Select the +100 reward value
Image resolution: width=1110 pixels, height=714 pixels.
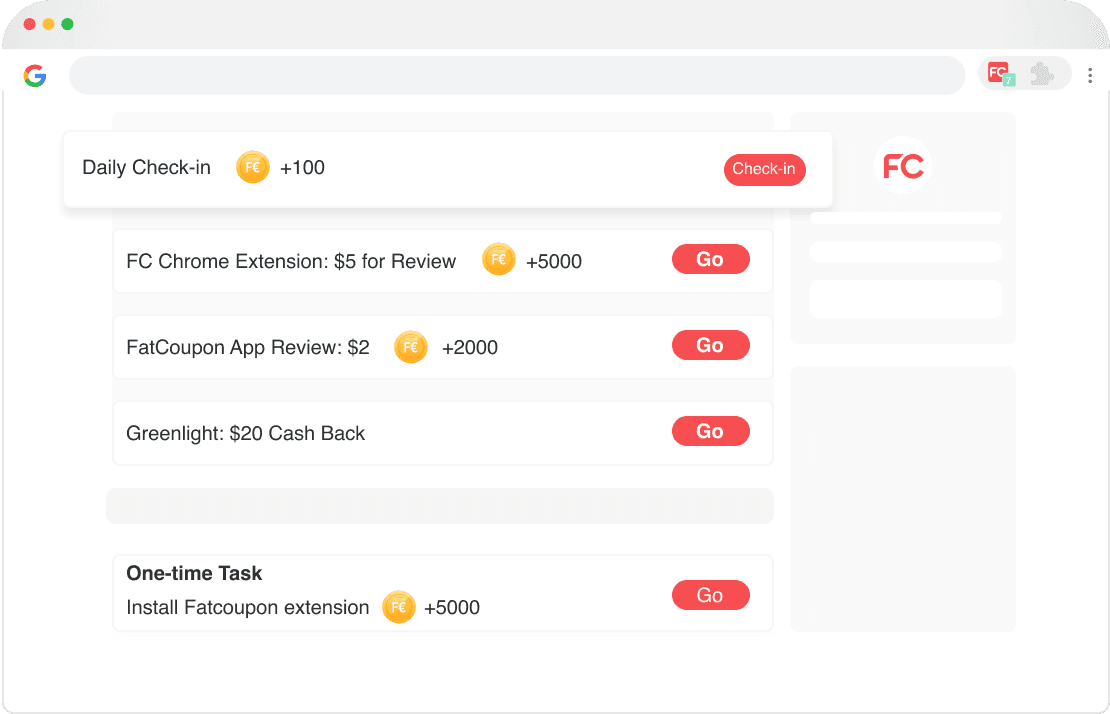(302, 168)
